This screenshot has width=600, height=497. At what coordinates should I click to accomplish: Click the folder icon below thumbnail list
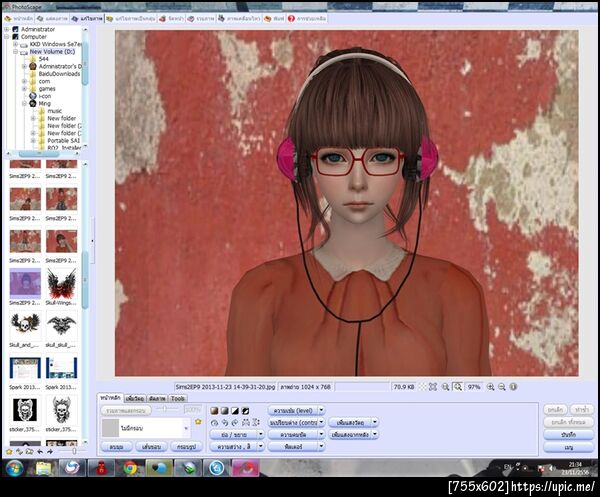29,451
